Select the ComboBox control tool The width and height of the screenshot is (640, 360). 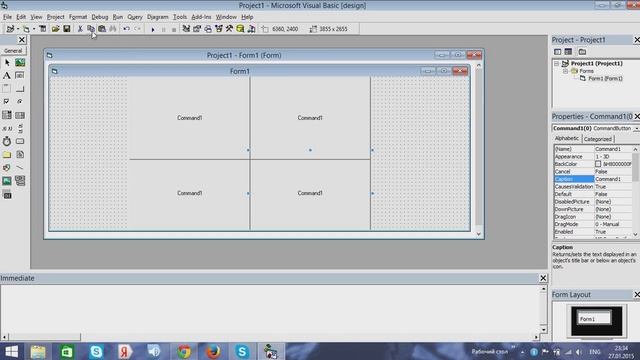pyautogui.click(x=7, y=115)
